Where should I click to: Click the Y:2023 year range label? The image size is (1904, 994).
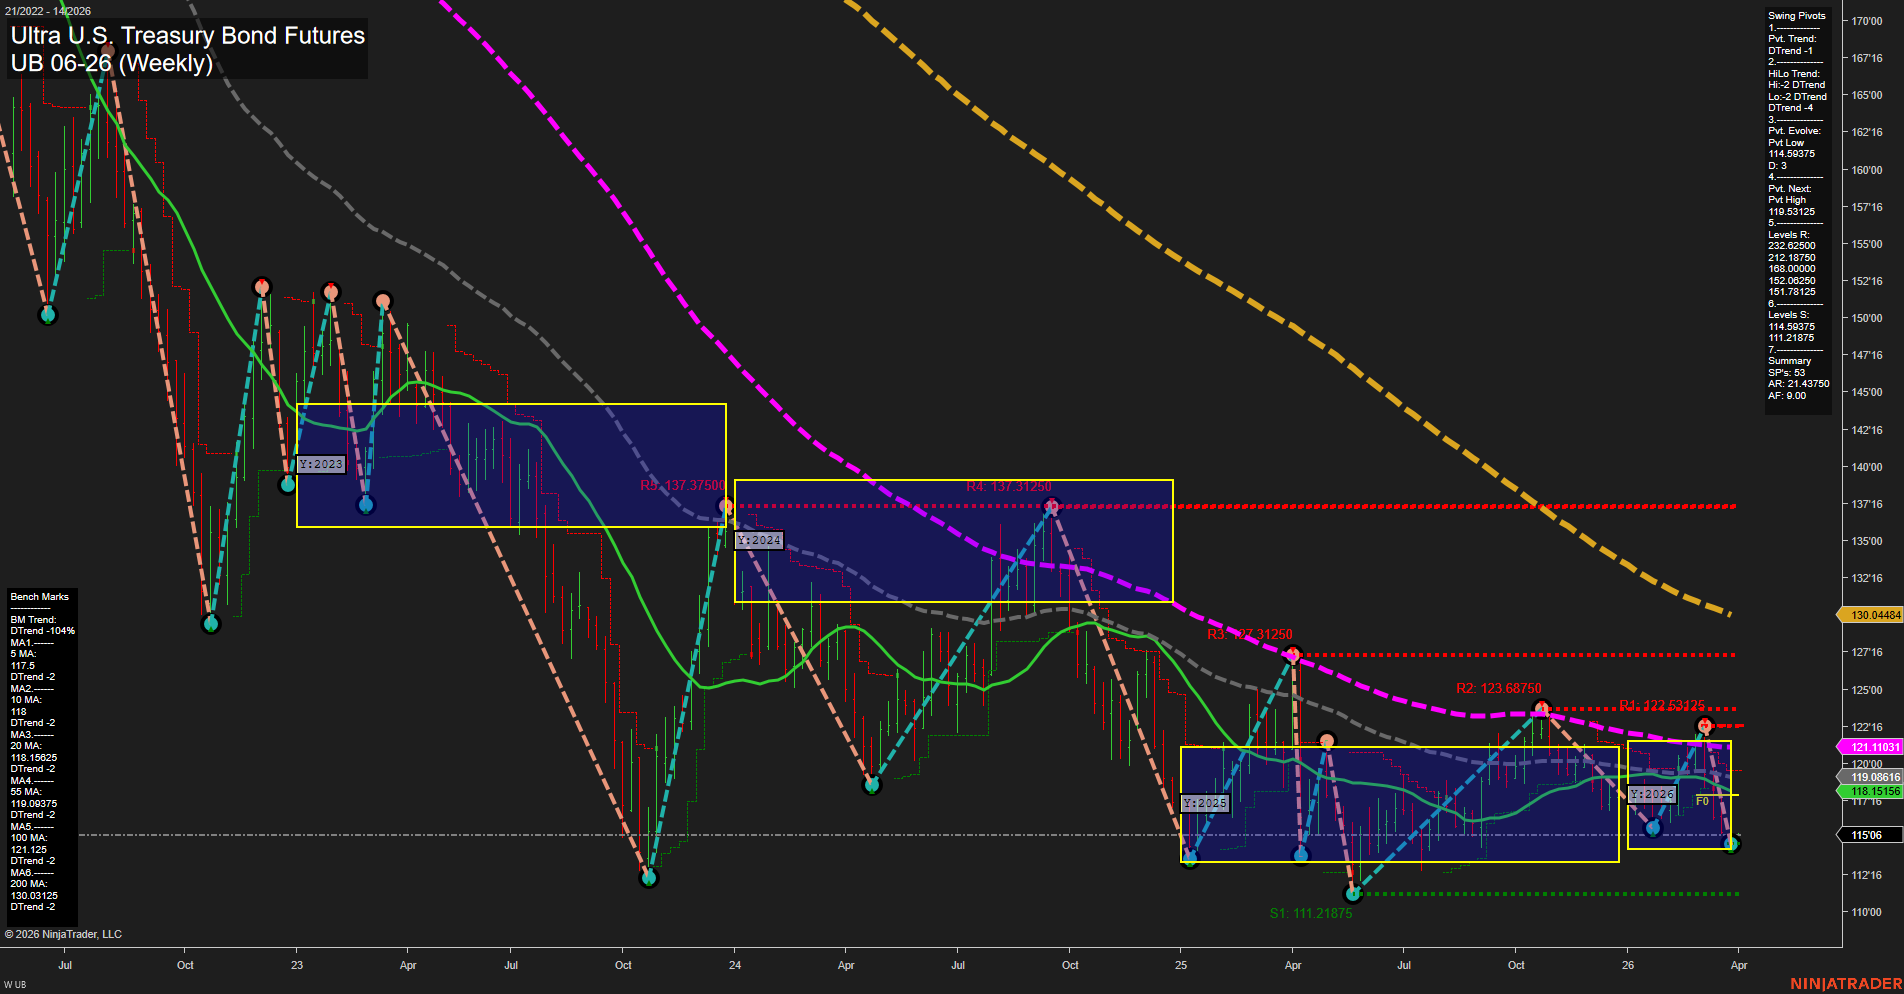321,464
